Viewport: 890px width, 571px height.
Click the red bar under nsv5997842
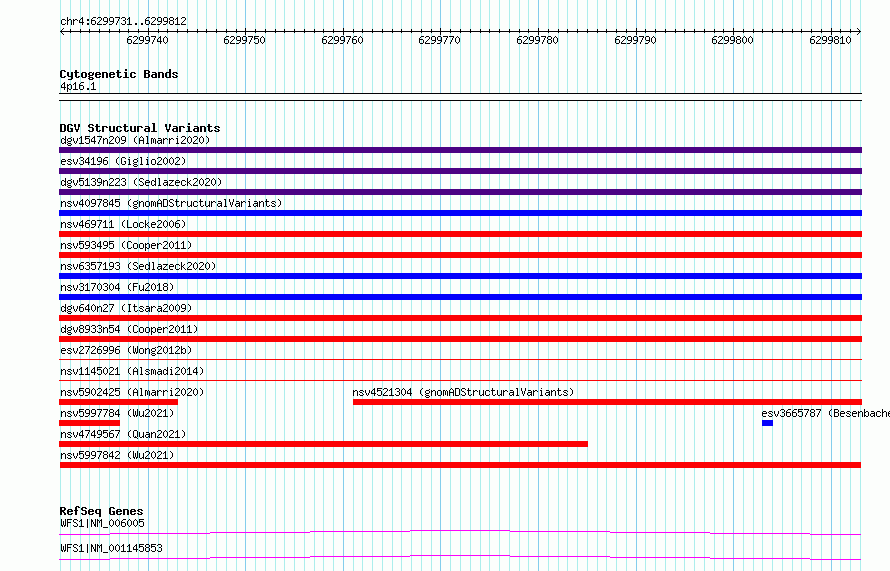460,465
